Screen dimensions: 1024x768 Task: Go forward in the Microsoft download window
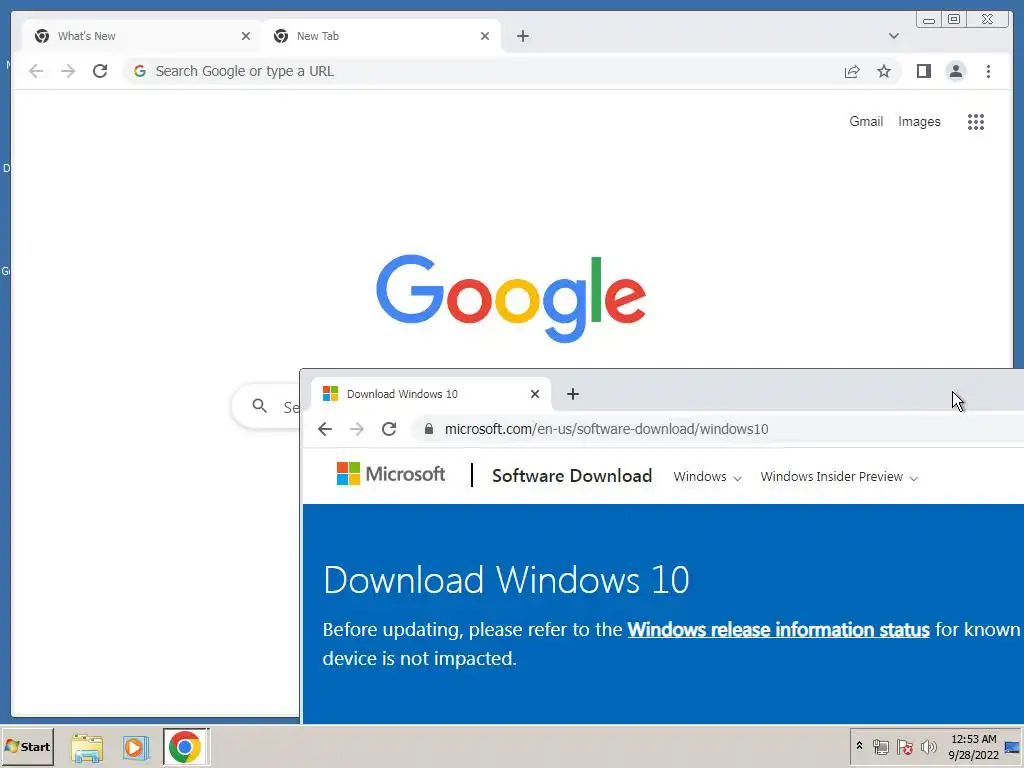coord(357,429)
